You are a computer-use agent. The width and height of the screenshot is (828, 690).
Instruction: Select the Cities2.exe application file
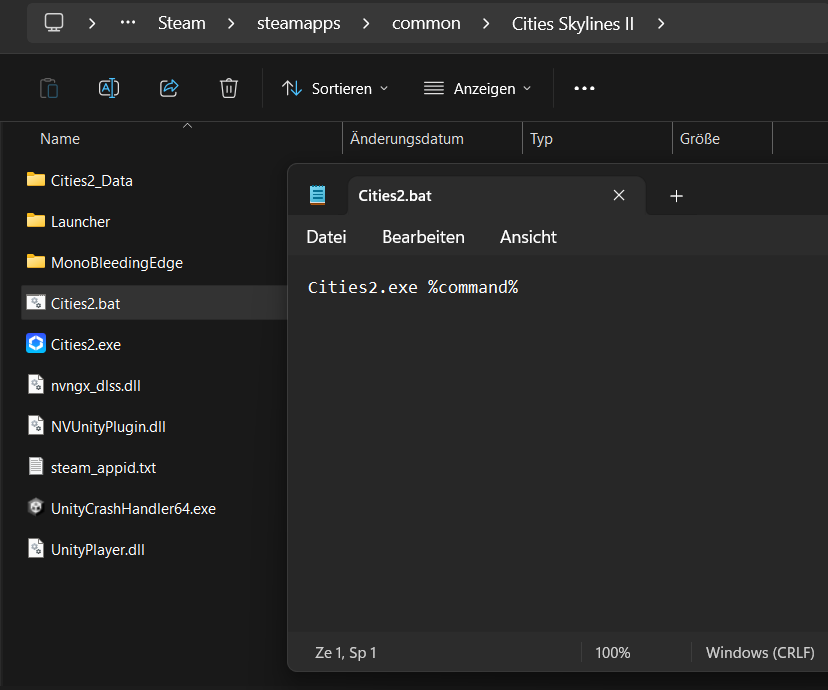point(86,344)
